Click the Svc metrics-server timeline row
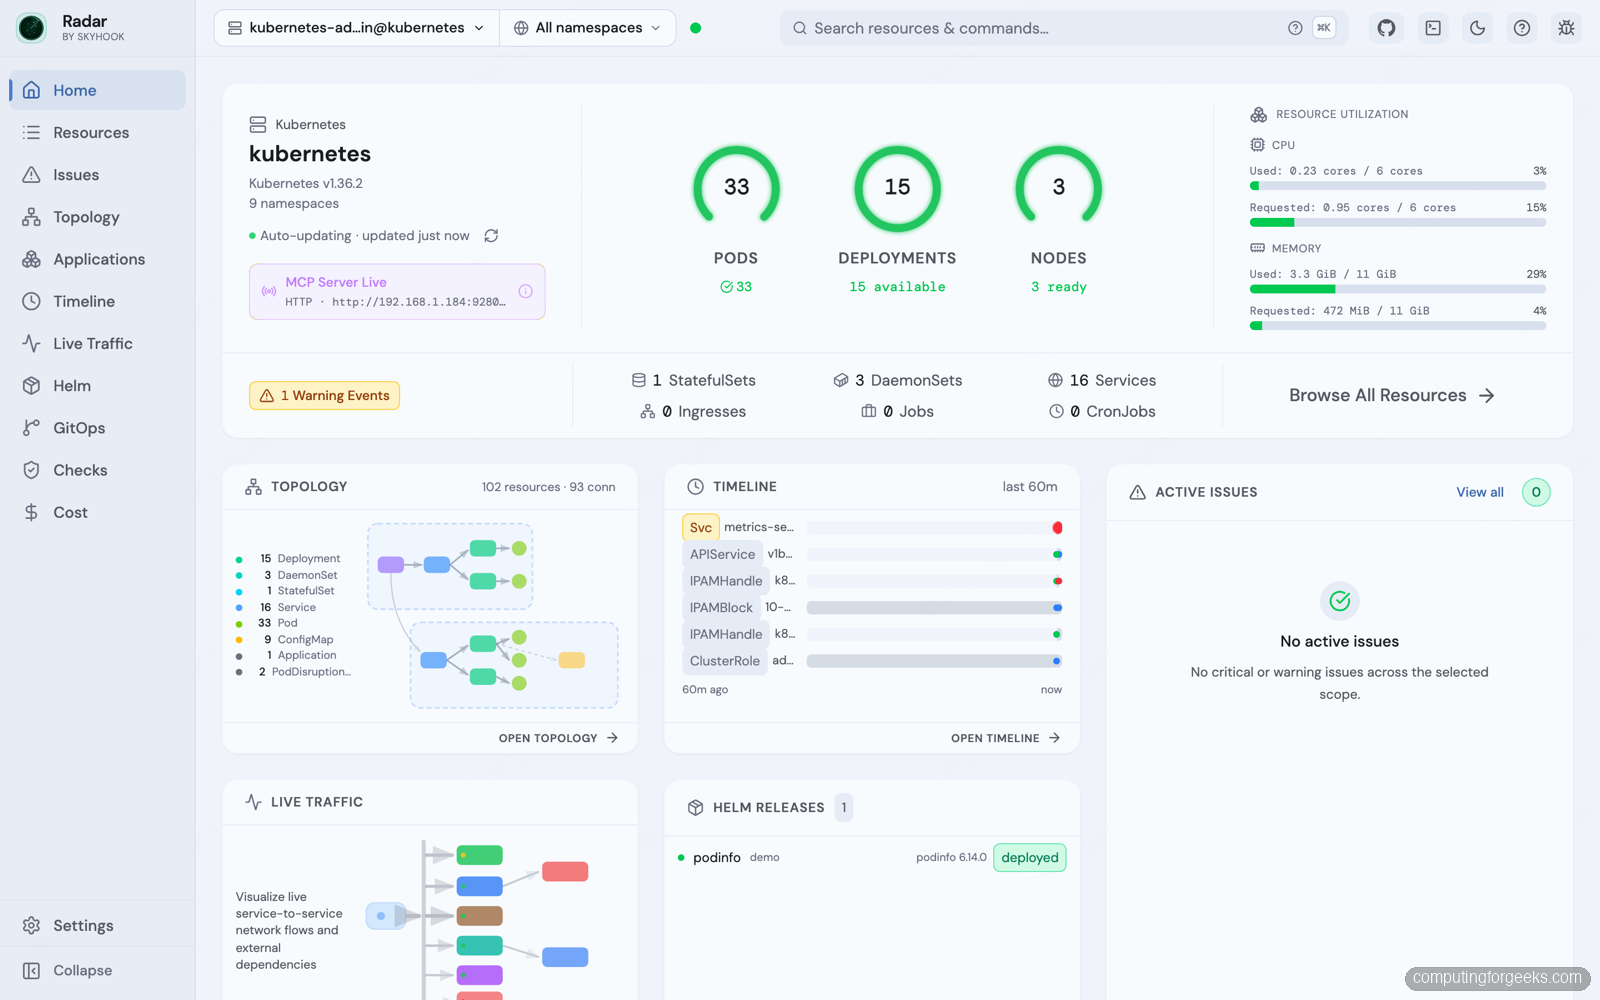This screenshot has width=1600, height=1000. pos(872,527)
